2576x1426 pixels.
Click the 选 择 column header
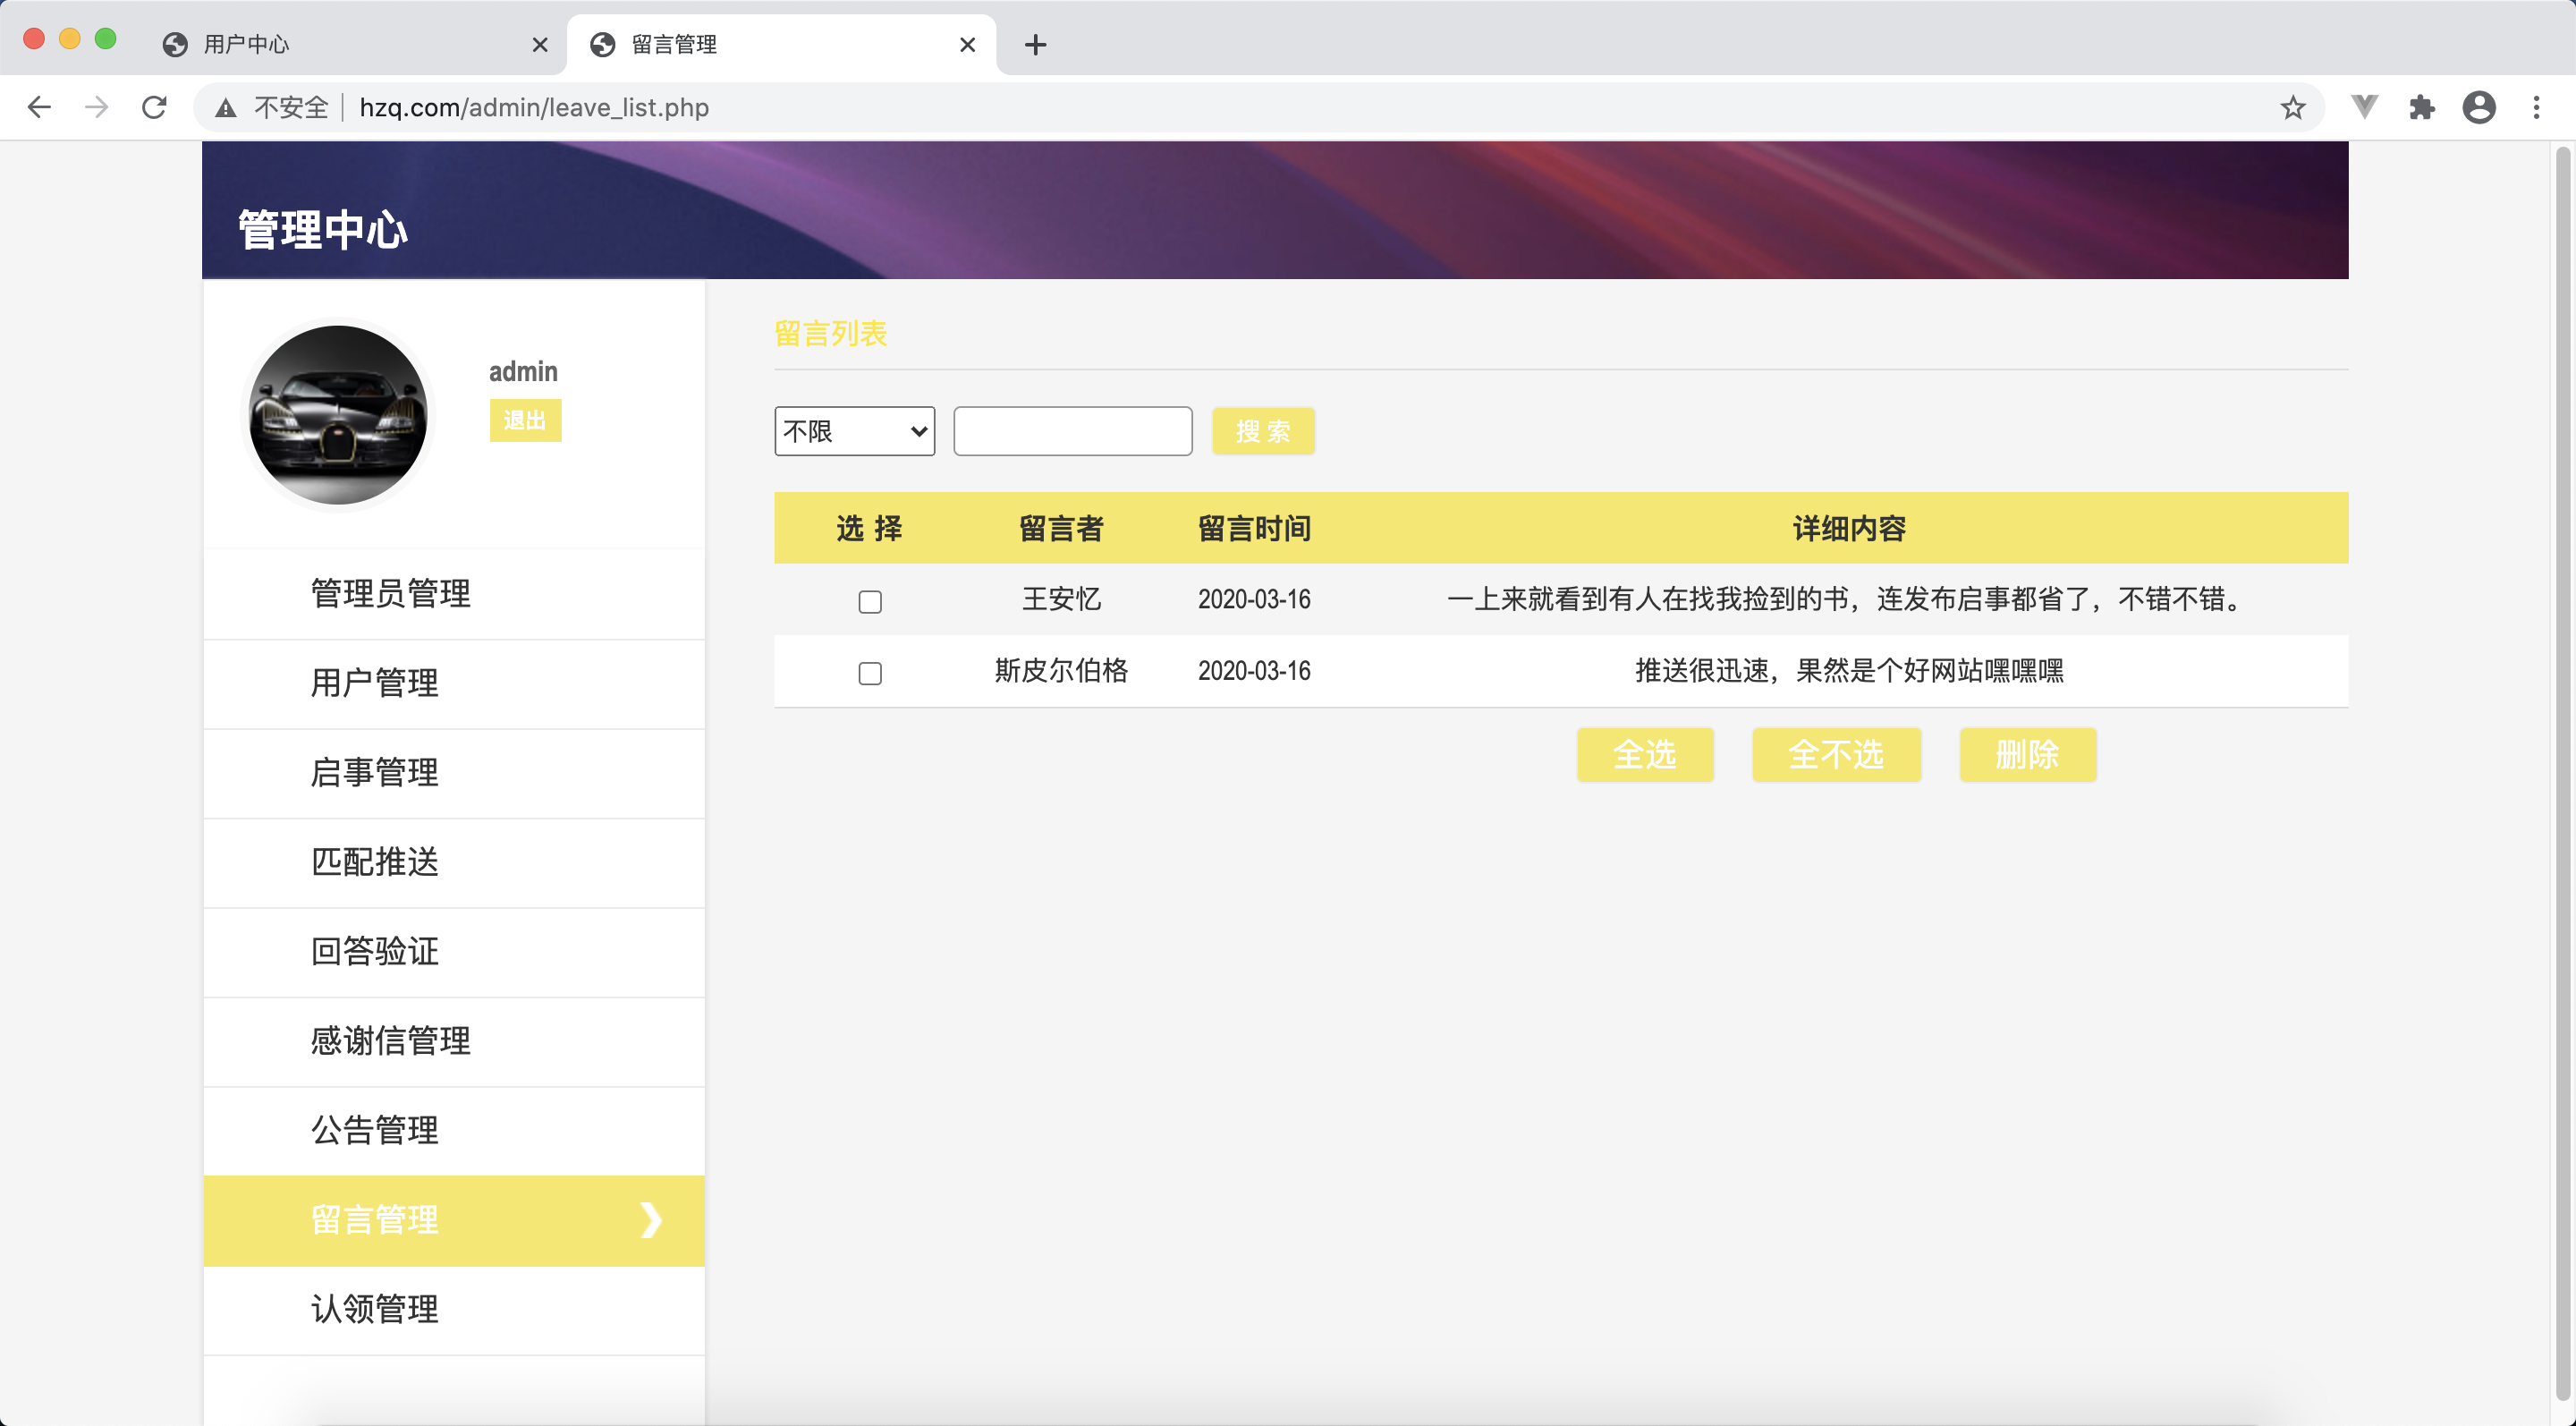[x=869, y=528]
